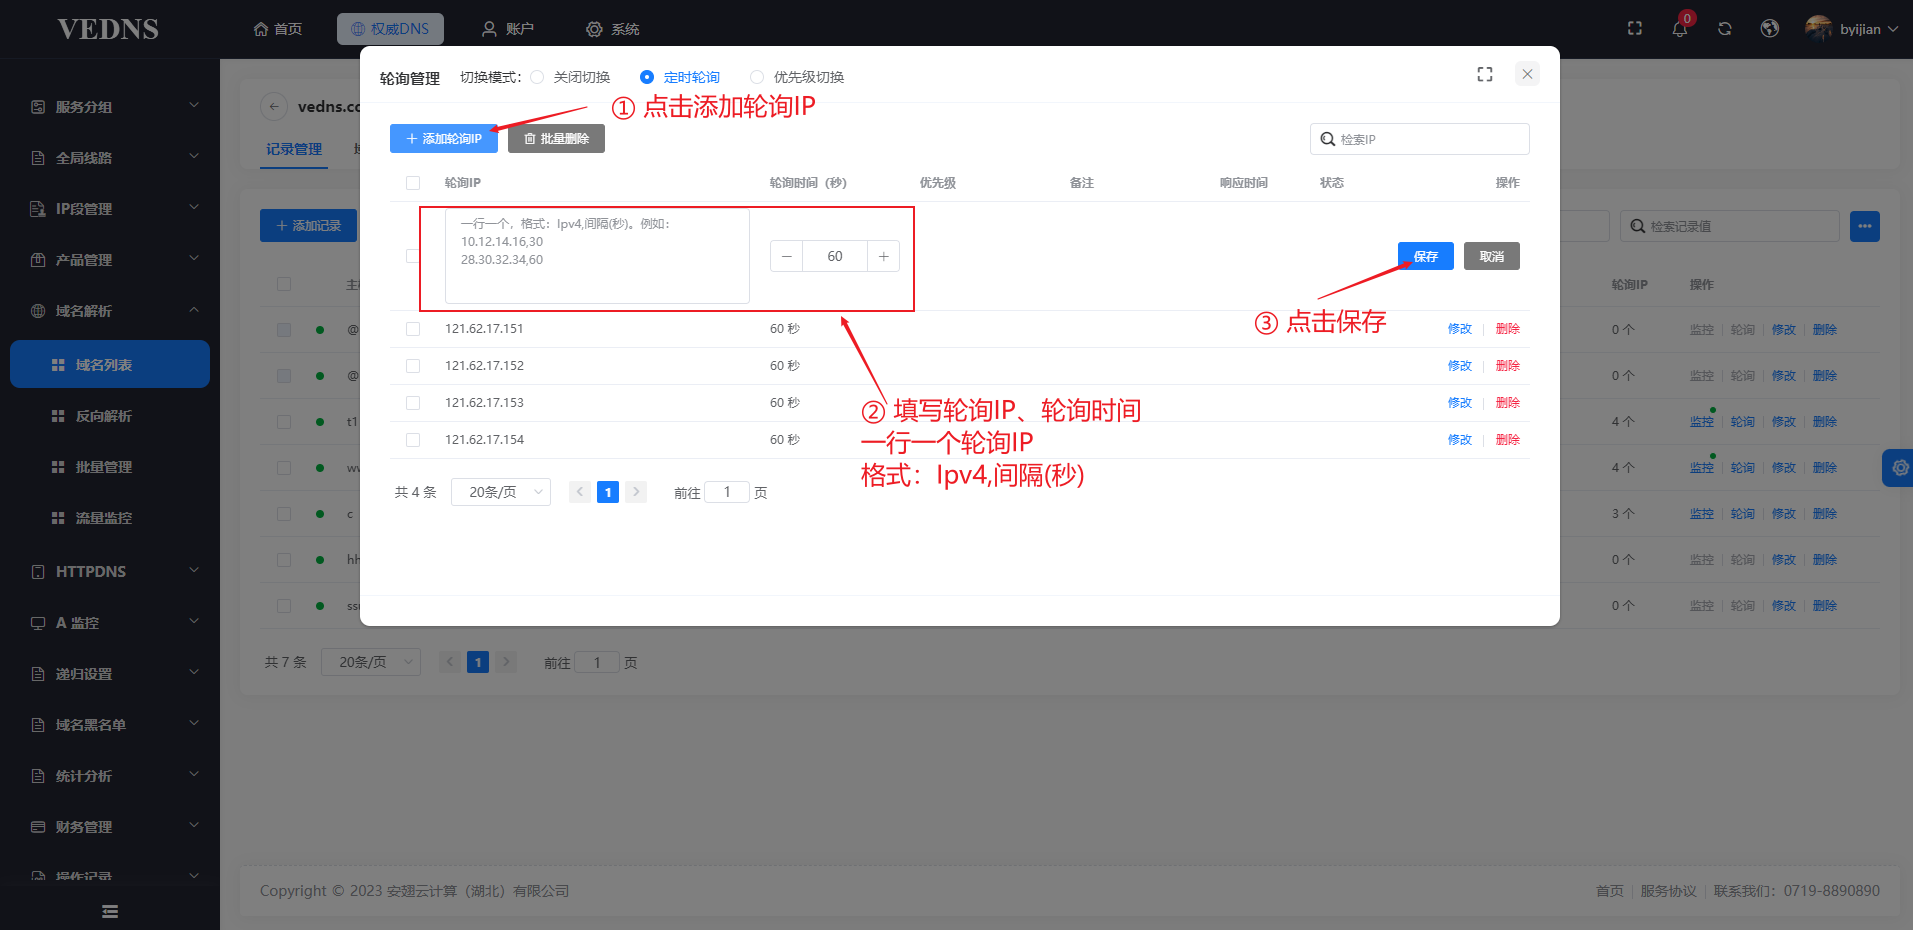Toggle the select-all checkbox in 轮询IP header
Viewport: 1913px width, 930px height.
pyautogui.click(x=413, y=183)
